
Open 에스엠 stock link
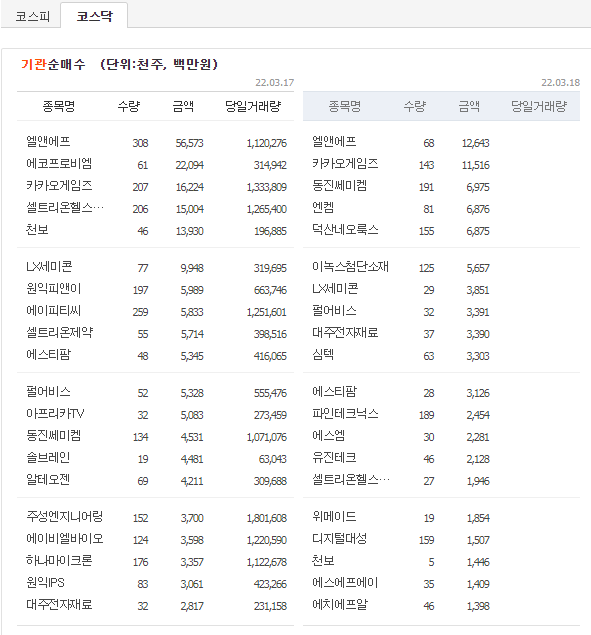pyautogui.click(x=329, y=435)
